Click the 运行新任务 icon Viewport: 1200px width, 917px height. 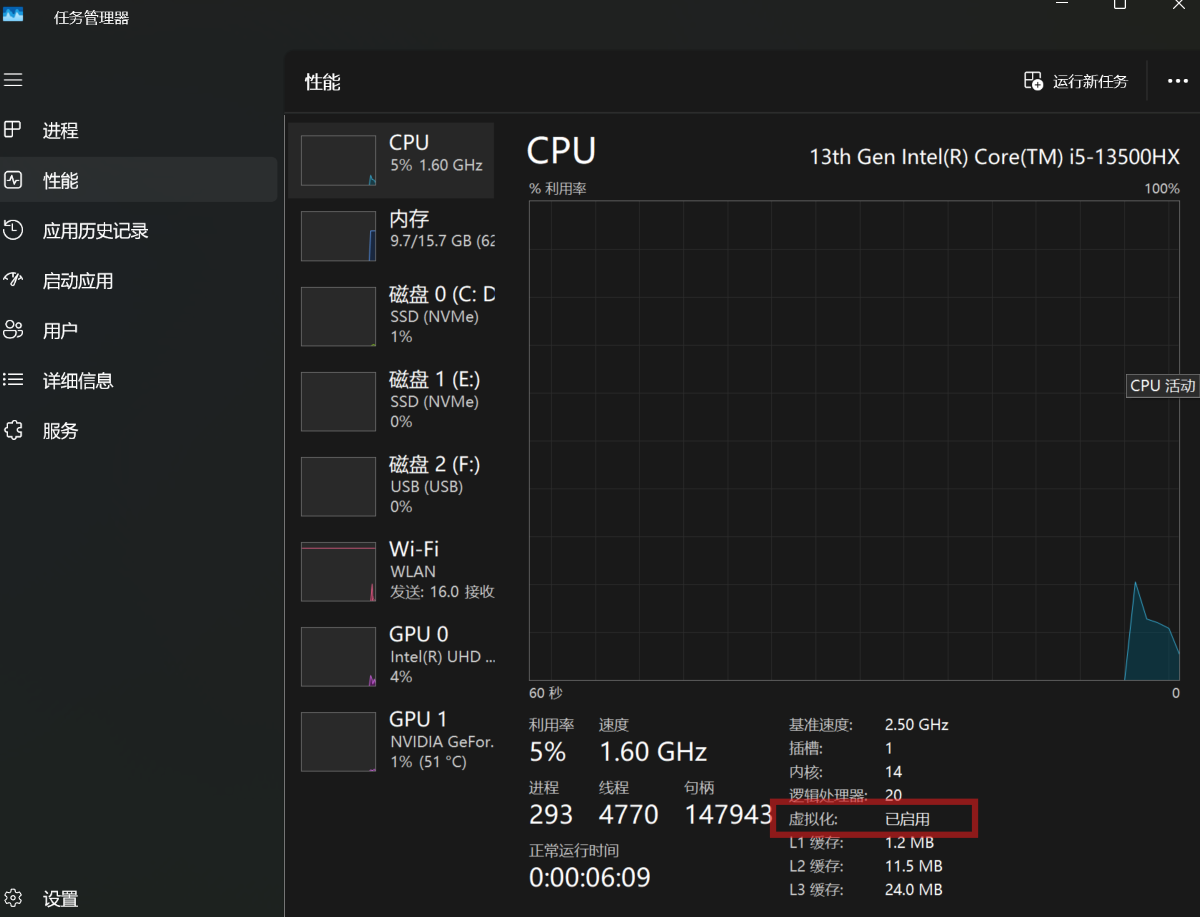point(1033,81)
